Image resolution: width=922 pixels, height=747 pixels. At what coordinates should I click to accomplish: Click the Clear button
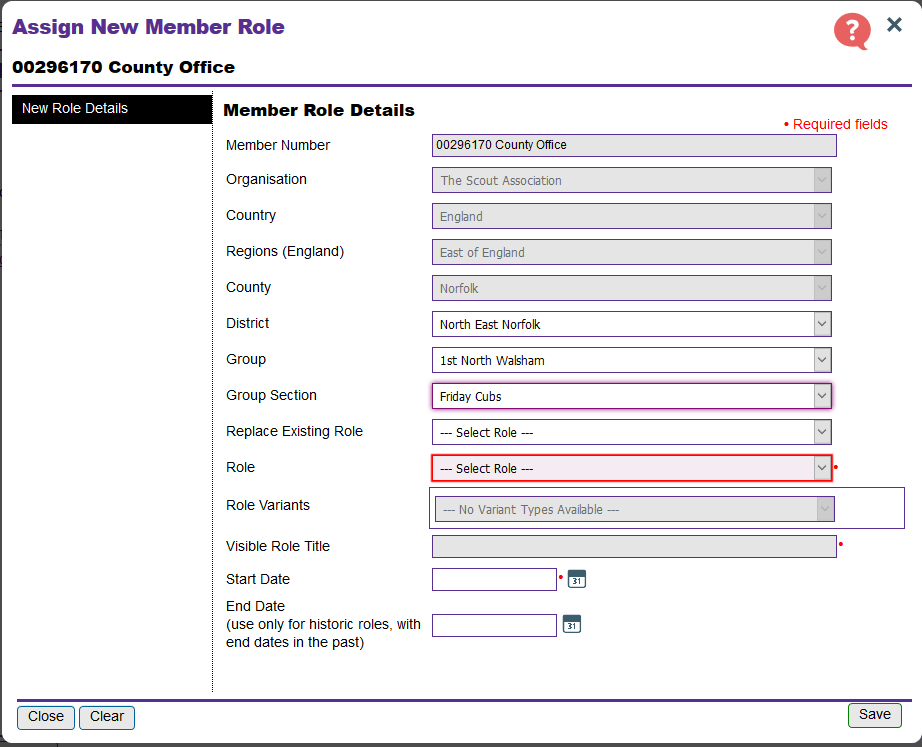[107, 716]
